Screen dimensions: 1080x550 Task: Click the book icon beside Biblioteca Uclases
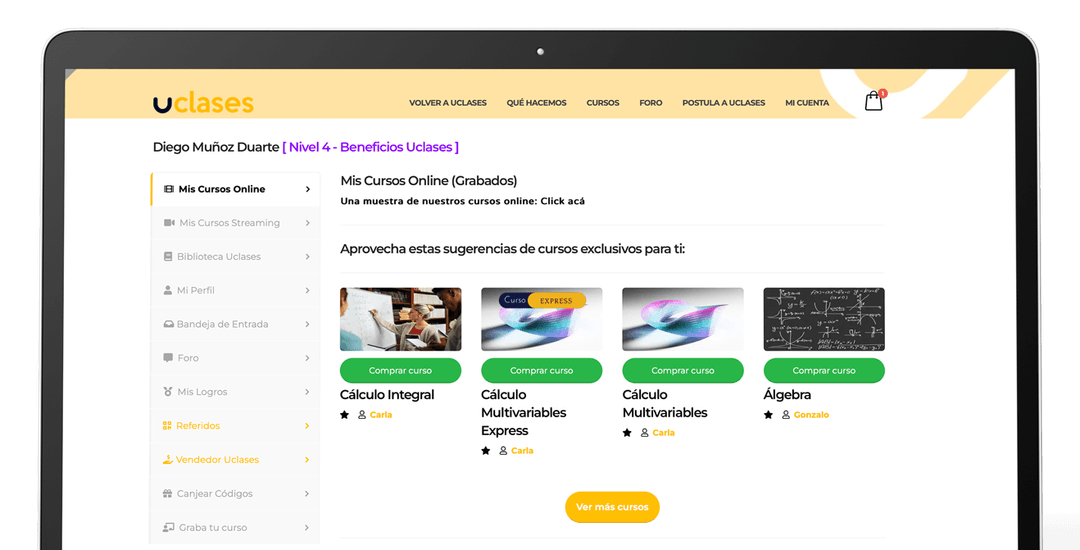[x=168, y=257]
